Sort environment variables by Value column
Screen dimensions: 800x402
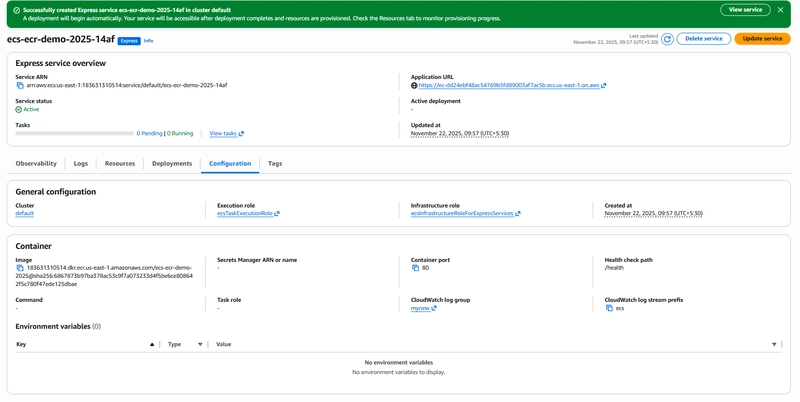click(774, 344)
